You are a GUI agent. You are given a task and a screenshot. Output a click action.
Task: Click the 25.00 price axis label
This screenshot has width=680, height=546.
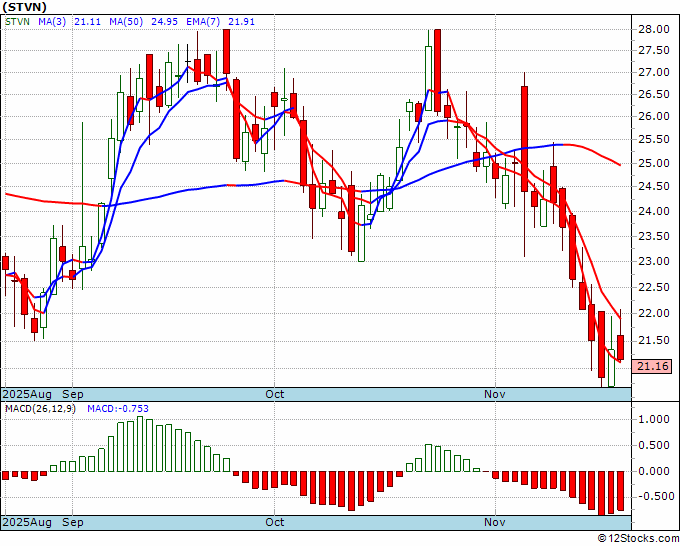[x=654, y=163]
